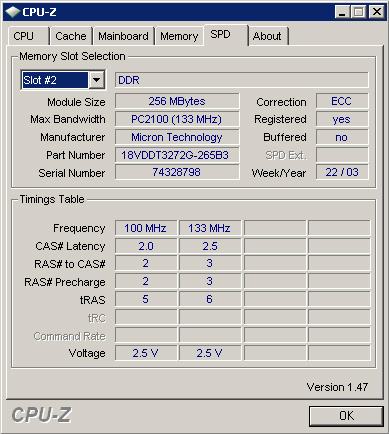Click the Serial Number label
Viewport: 389px width, 434px height.
point(72,173)
